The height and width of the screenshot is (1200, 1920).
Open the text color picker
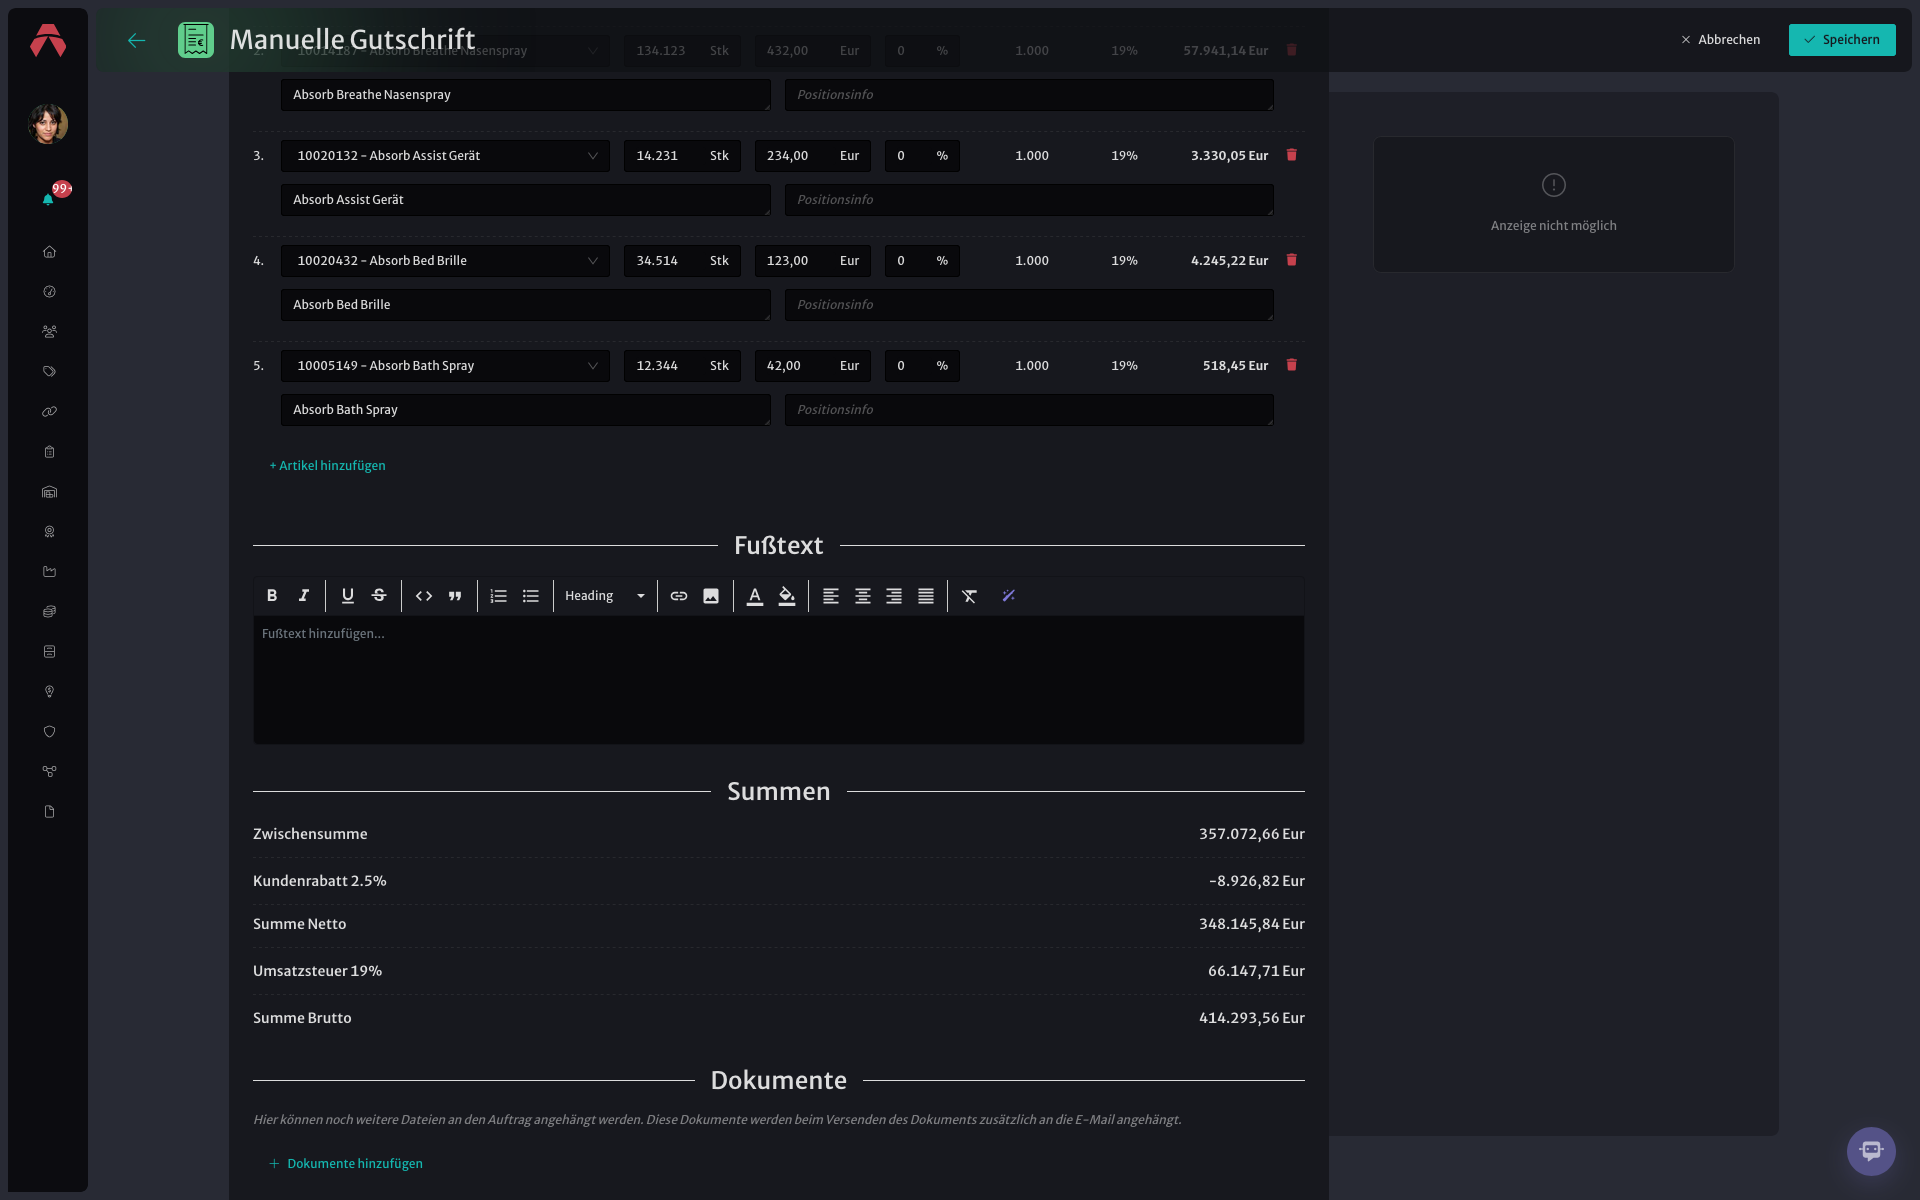[755, 596]
